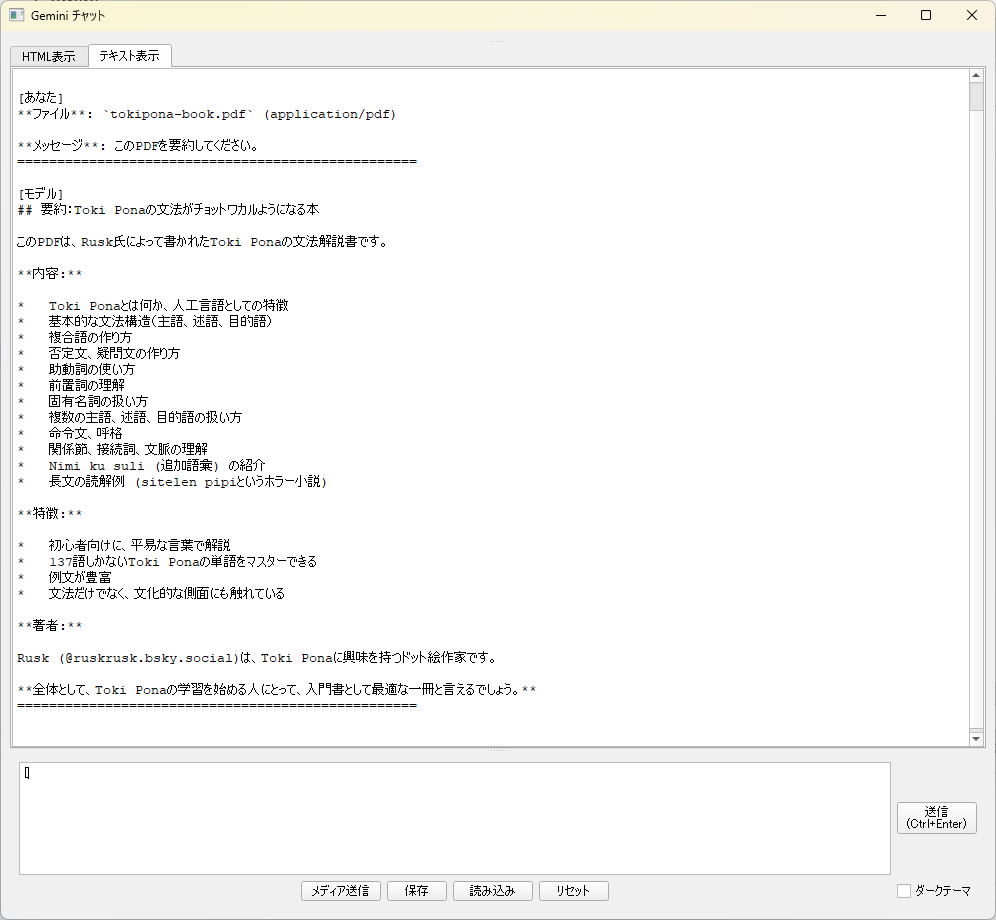Click the 送信 (Ctrl+Enter) button
Screen dimensions: 996x920
(x=936, y=818)
